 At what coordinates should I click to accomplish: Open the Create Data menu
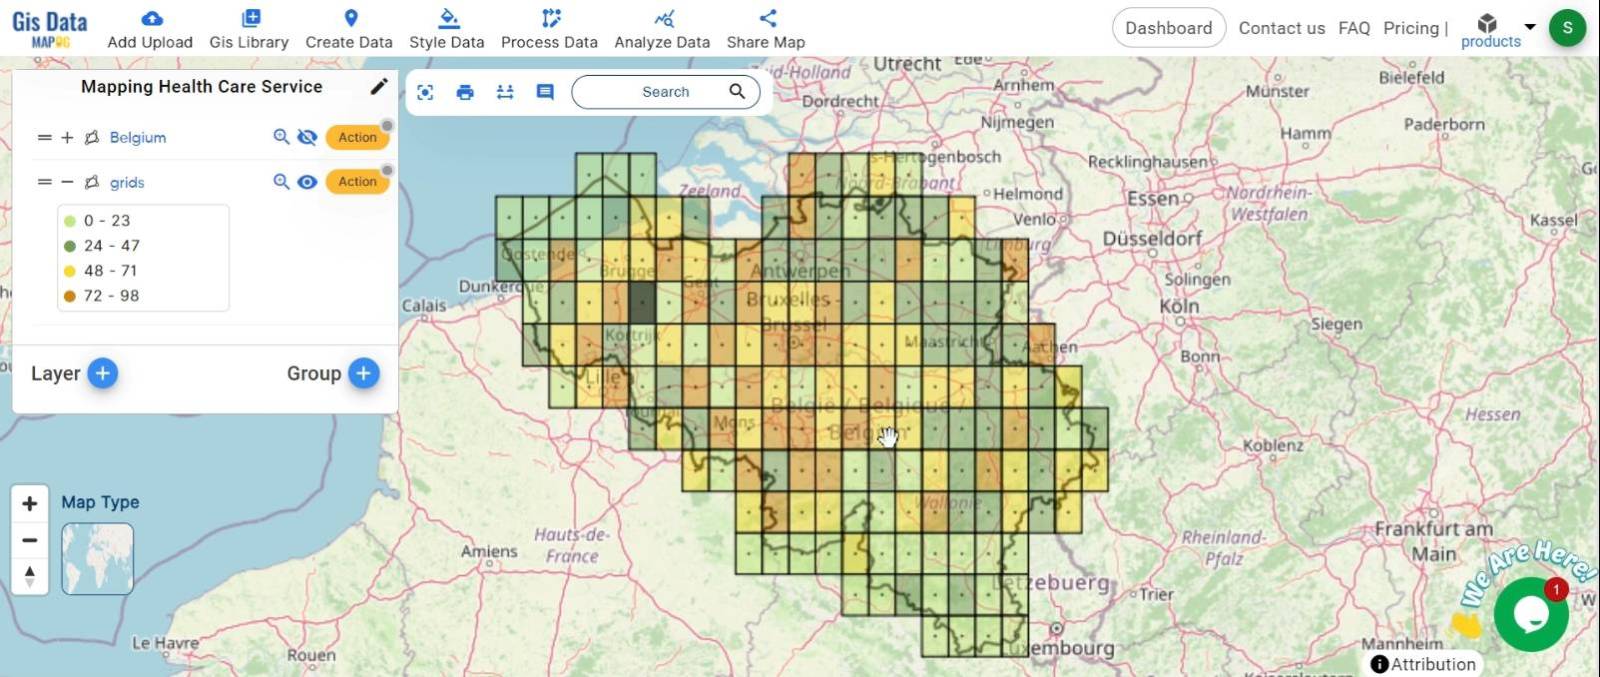(x=349, y=29)
